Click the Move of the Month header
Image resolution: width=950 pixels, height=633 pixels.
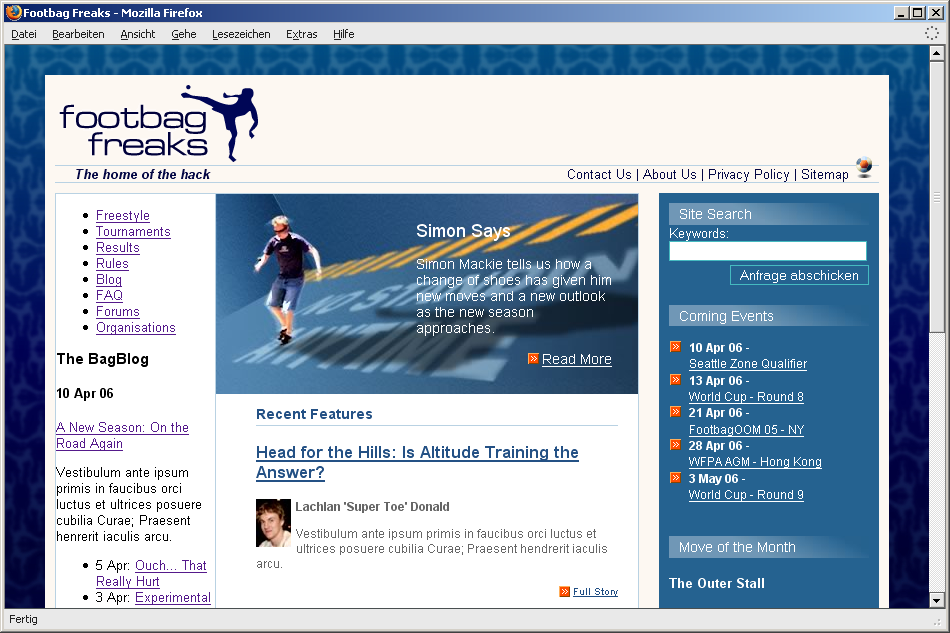click(768, 547)
